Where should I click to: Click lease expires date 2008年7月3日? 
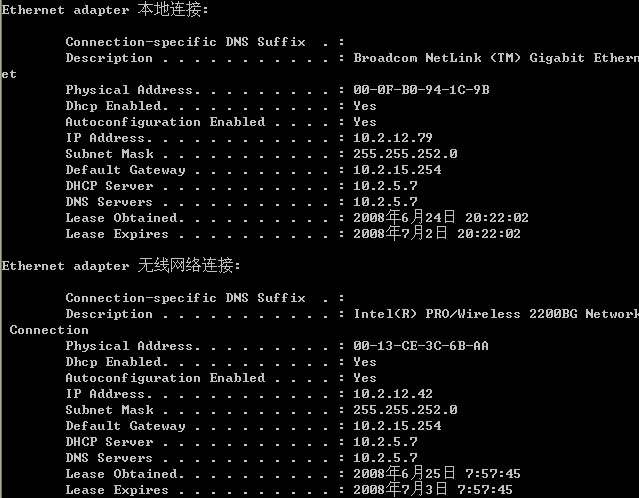(400, 489)
